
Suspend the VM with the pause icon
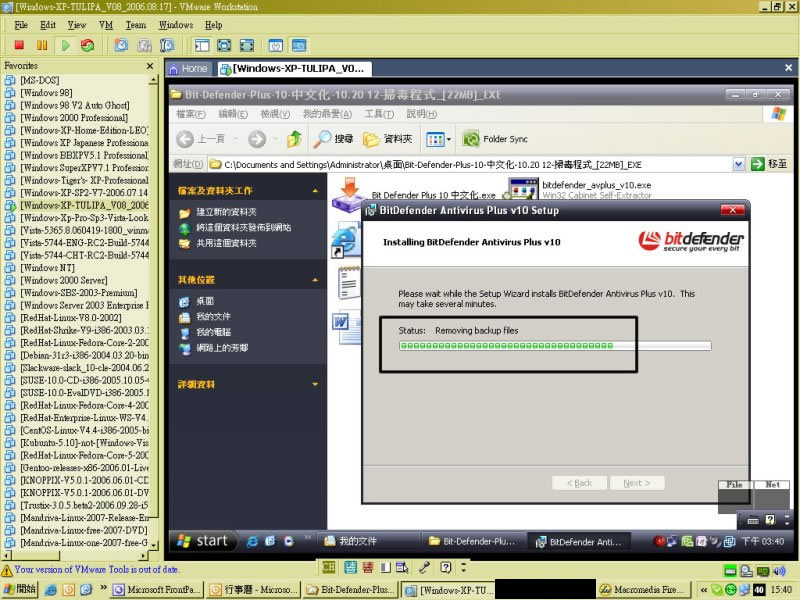click(42, 45)
